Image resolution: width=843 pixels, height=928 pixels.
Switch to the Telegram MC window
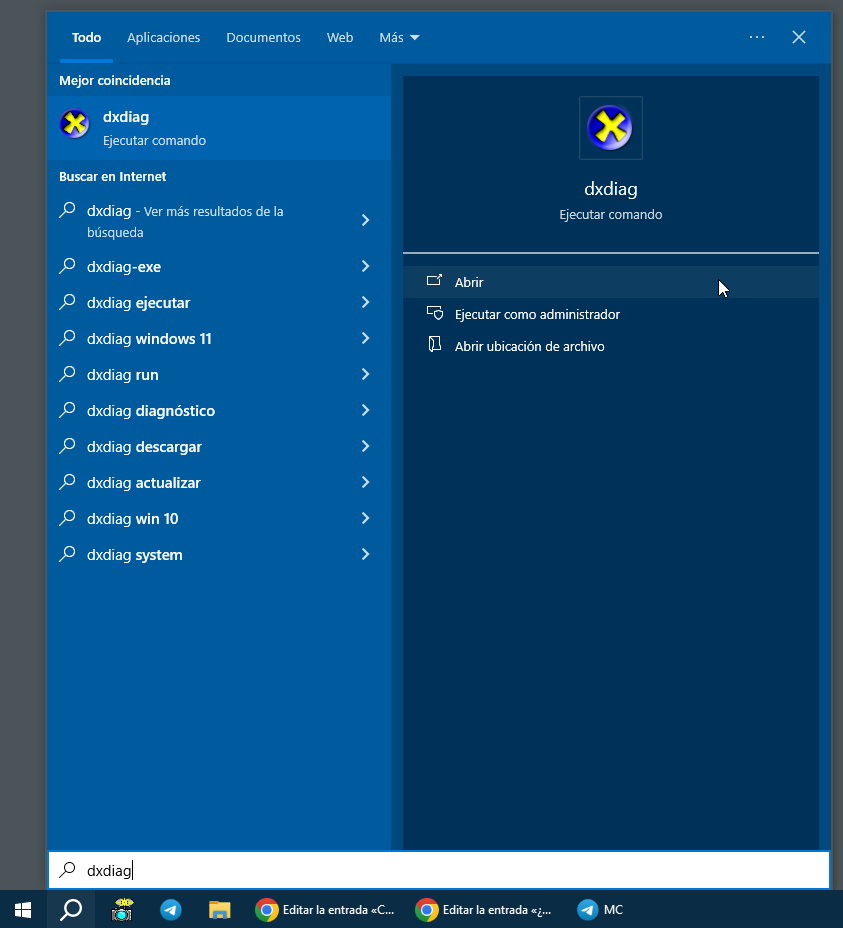tap(601, 910)
